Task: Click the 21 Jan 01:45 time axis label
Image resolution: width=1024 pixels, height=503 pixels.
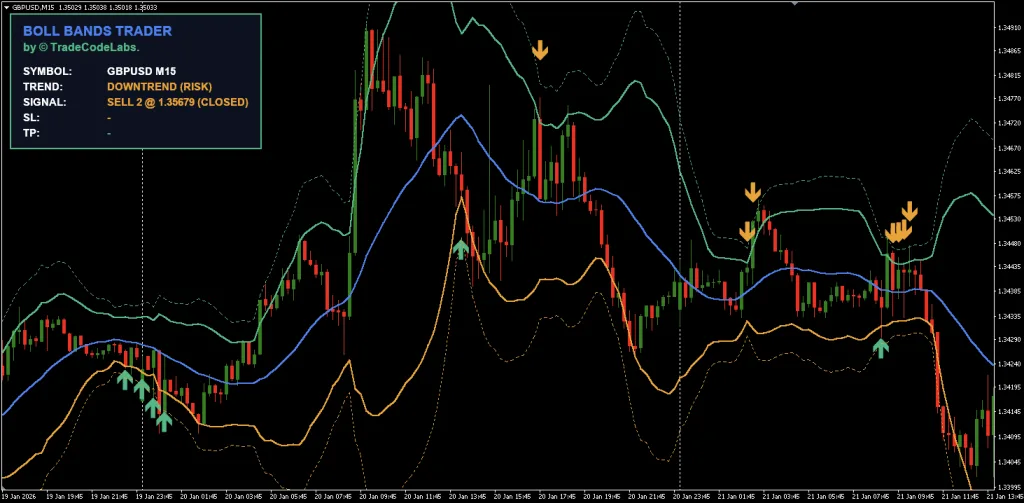Action: coord(737,496)
